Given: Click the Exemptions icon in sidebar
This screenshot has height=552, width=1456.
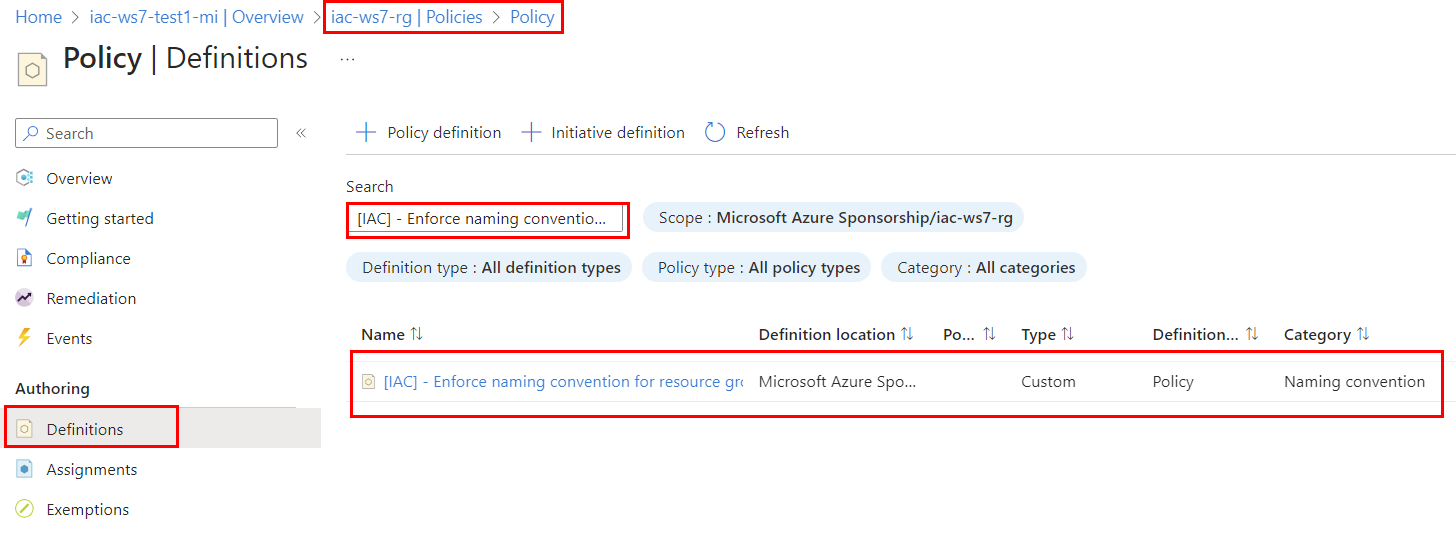Looking at the screenshot, I should point(25,509).
